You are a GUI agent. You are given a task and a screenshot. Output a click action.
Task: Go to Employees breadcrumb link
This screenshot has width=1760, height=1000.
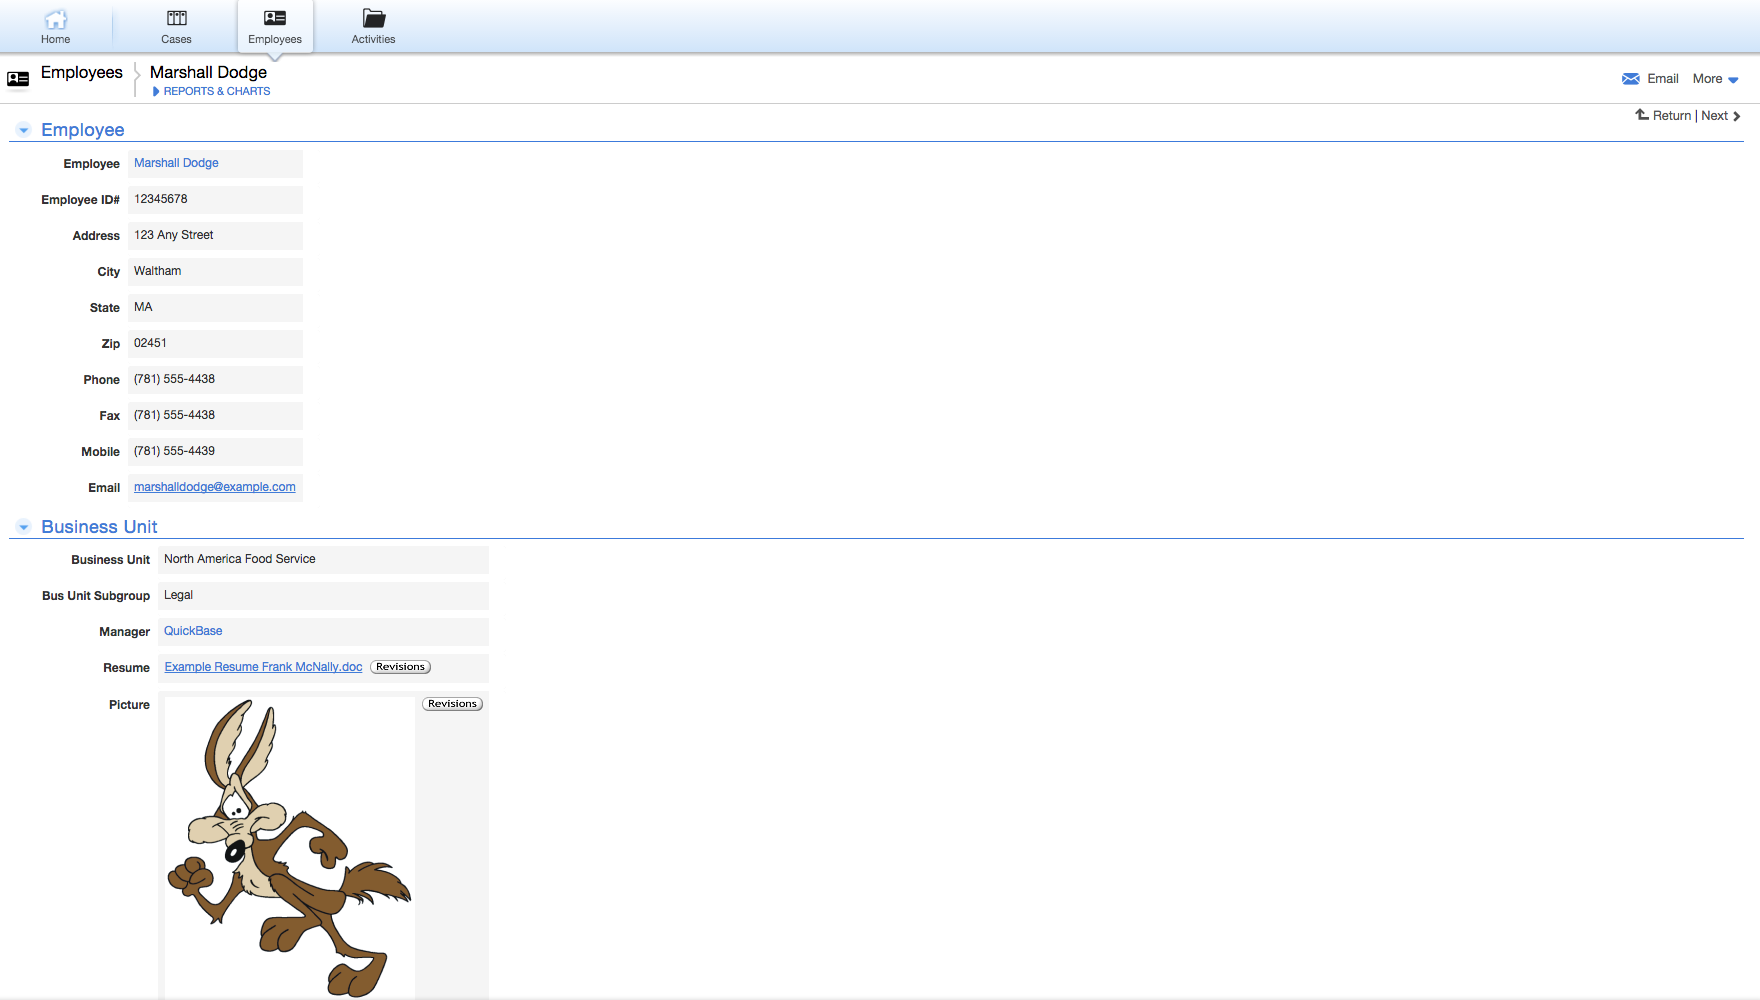point(82,72)
